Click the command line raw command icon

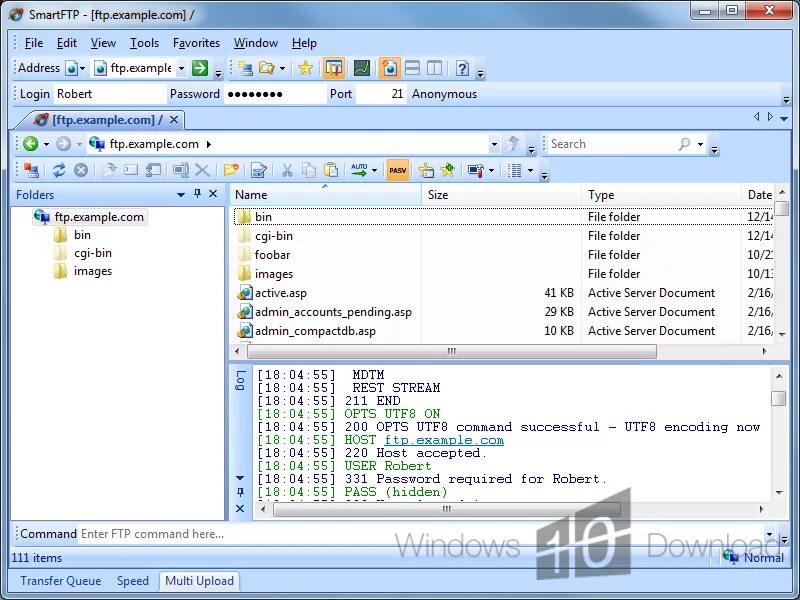(x=131, y=170)
